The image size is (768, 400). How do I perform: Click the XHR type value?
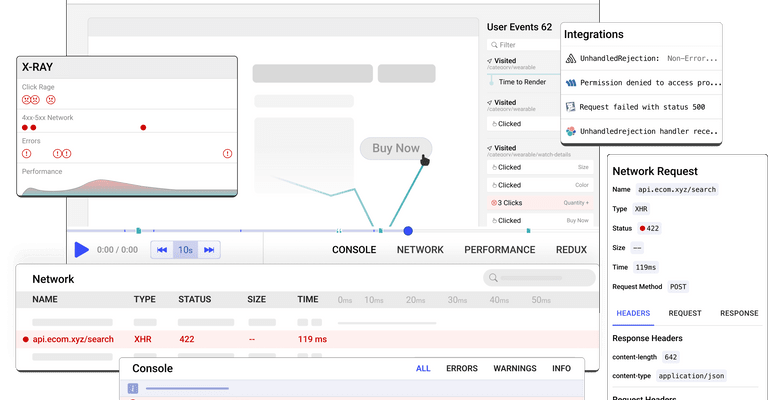[x=641, y=209]
